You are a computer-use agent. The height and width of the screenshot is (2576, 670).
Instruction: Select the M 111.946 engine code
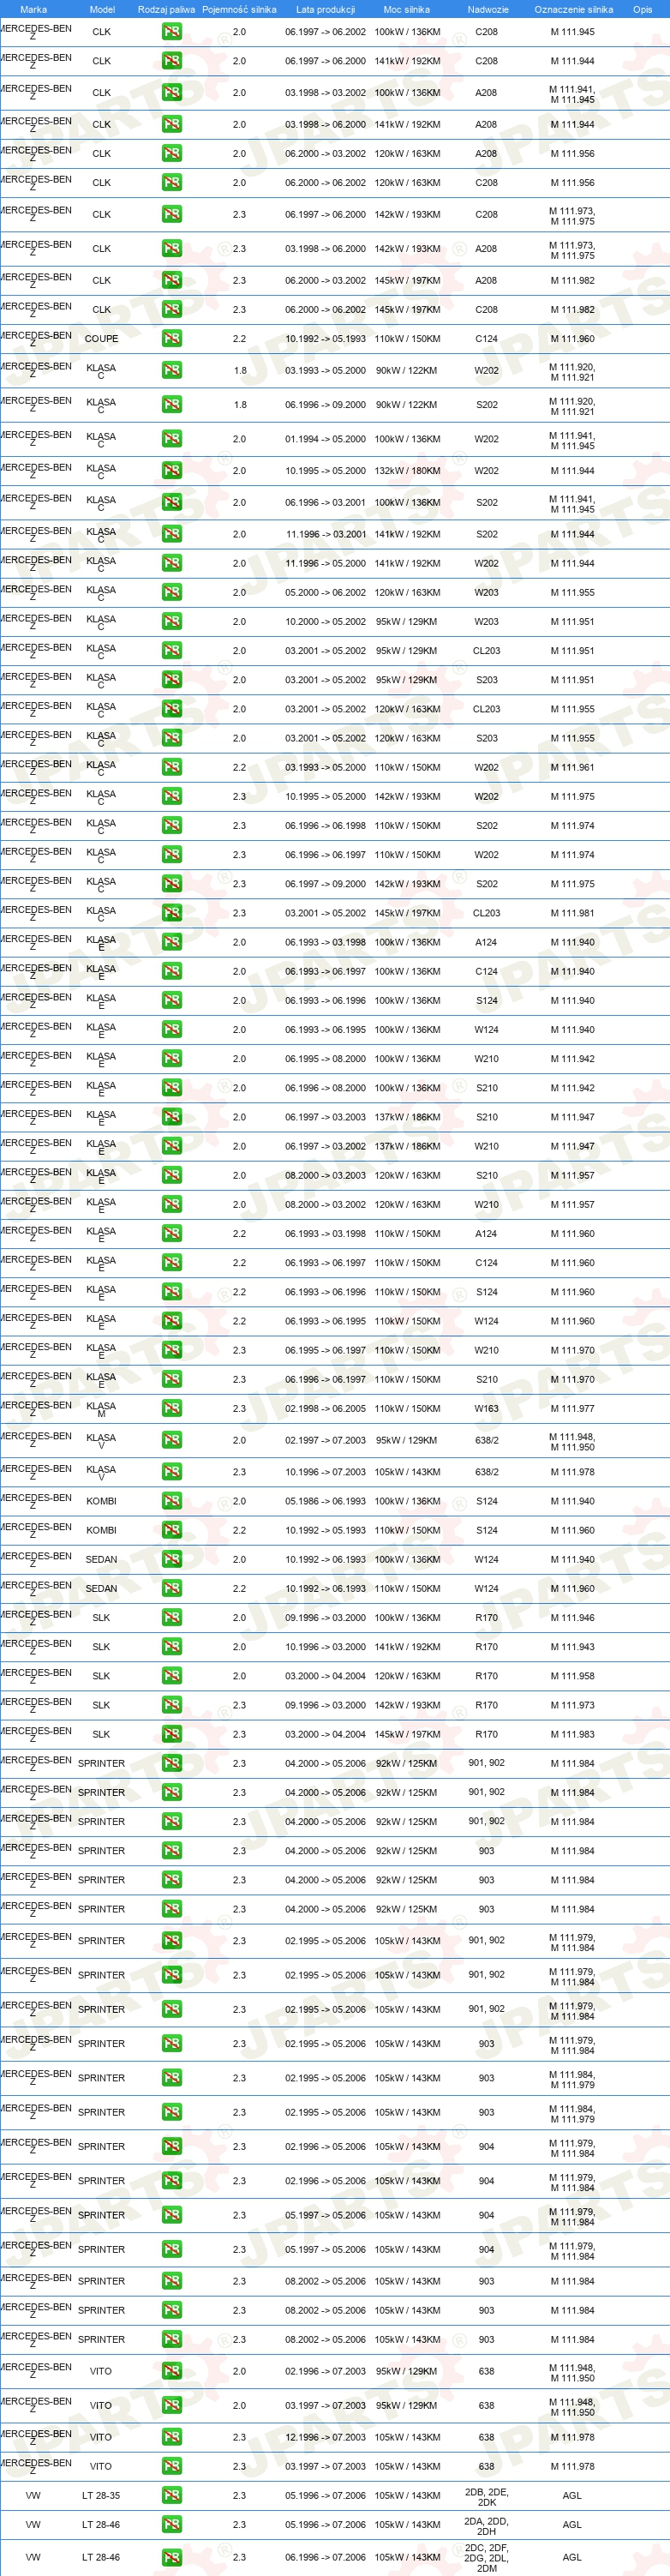pyautogui.click(x=572, y=1617)
